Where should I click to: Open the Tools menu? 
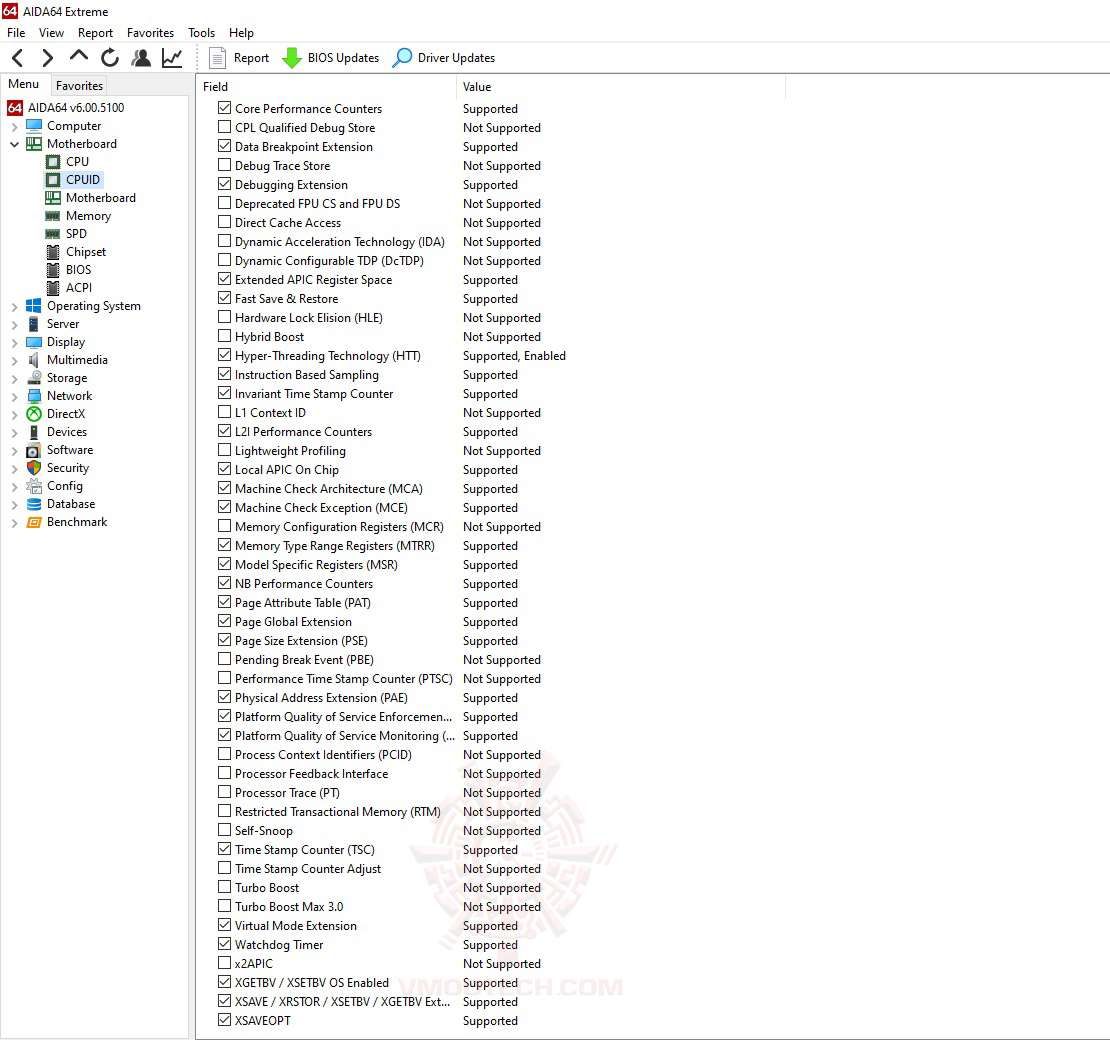(x=201, y=33)
